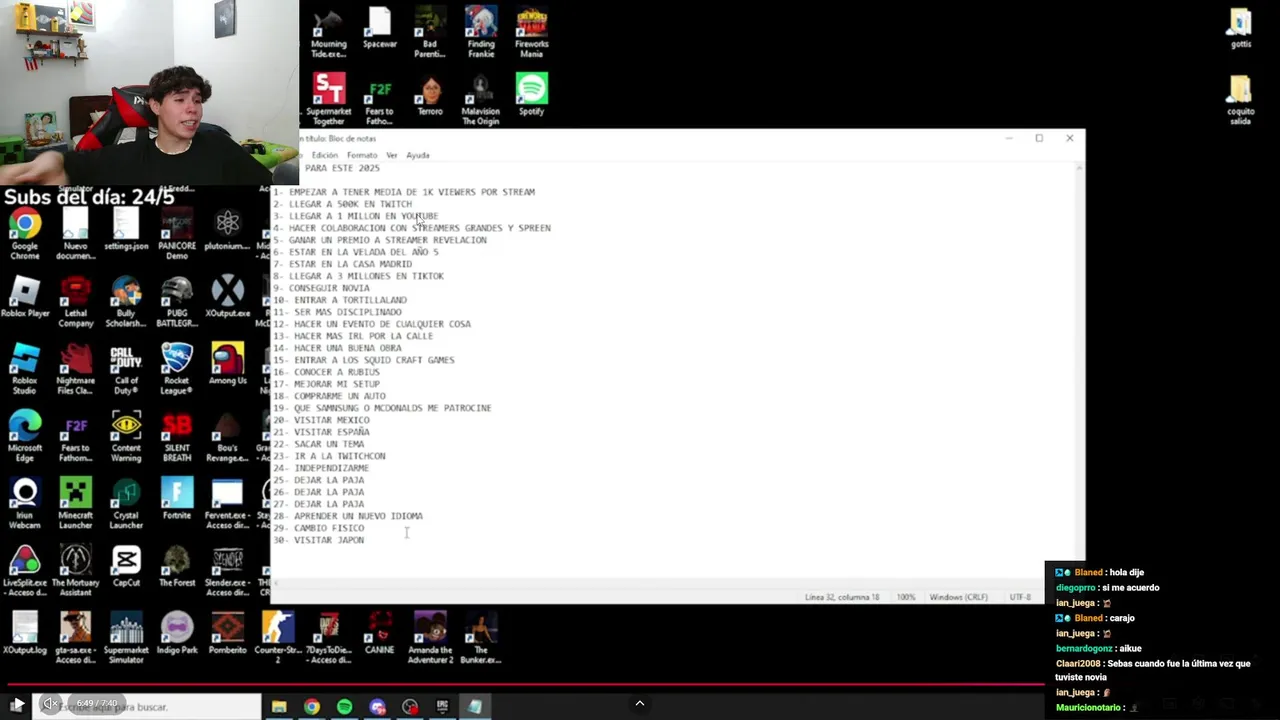The width and height of the screenshot is (1280, 720).
Task: Seek on the red video progress bar
Action: point(522,686)
